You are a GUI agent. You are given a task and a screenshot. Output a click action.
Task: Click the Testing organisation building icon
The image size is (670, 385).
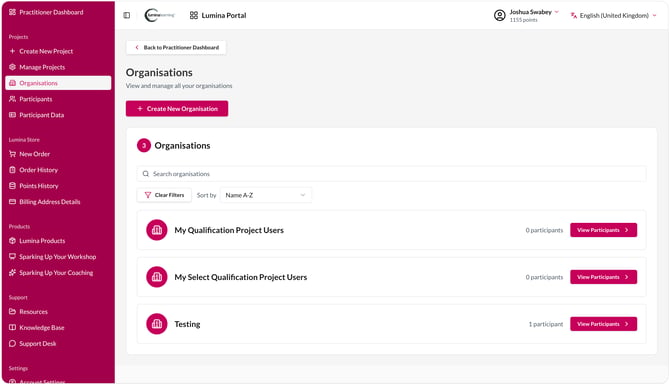coord(157,324)
